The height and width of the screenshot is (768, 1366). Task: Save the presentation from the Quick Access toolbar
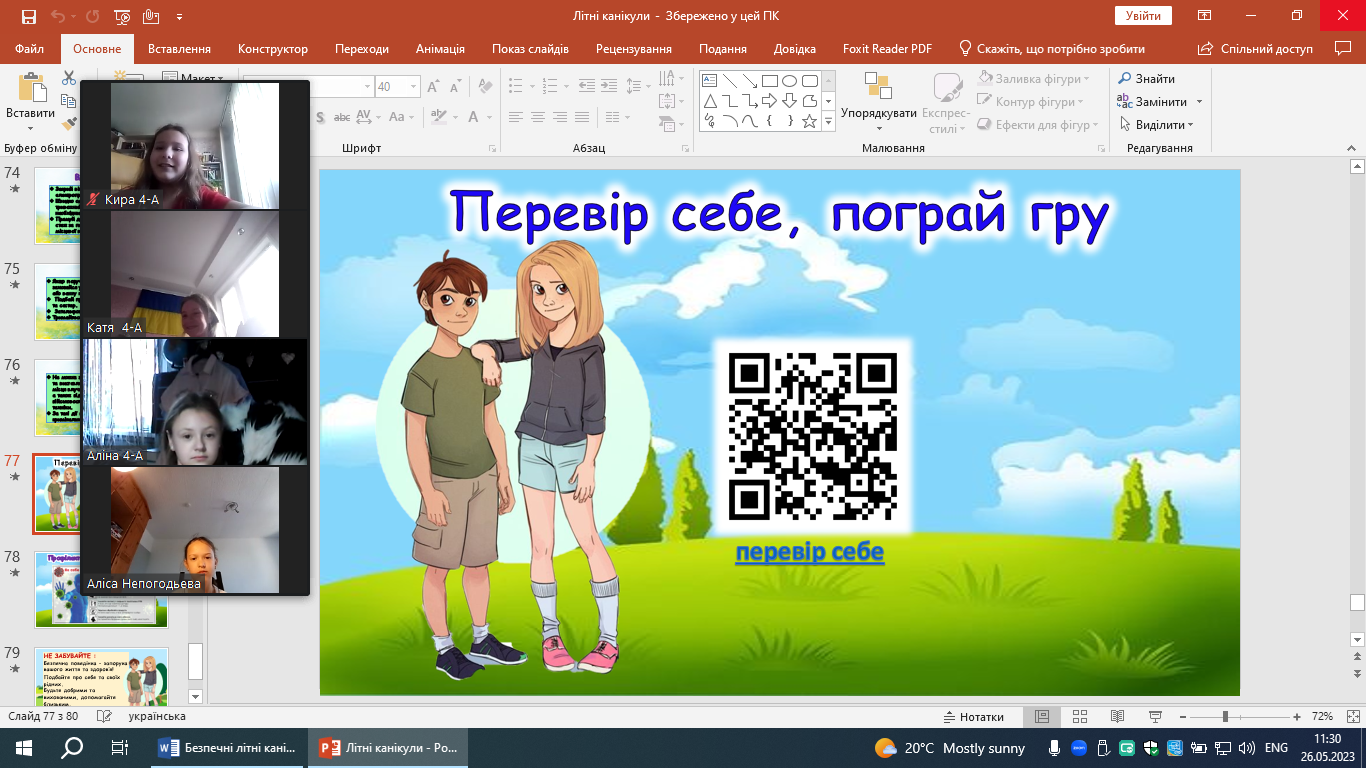coord(28,17)
